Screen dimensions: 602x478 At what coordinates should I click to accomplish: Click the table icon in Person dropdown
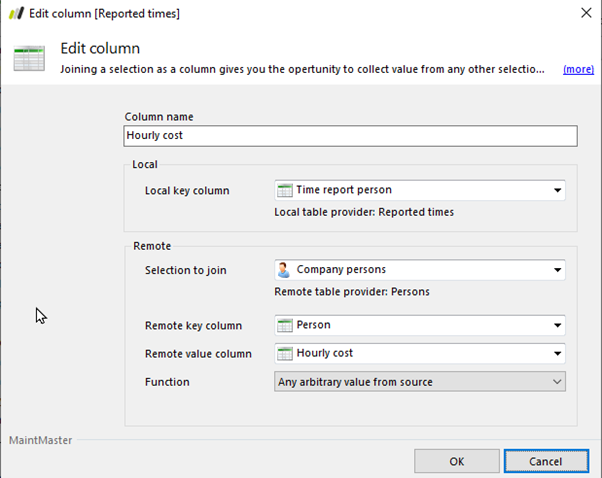[284, 325]
